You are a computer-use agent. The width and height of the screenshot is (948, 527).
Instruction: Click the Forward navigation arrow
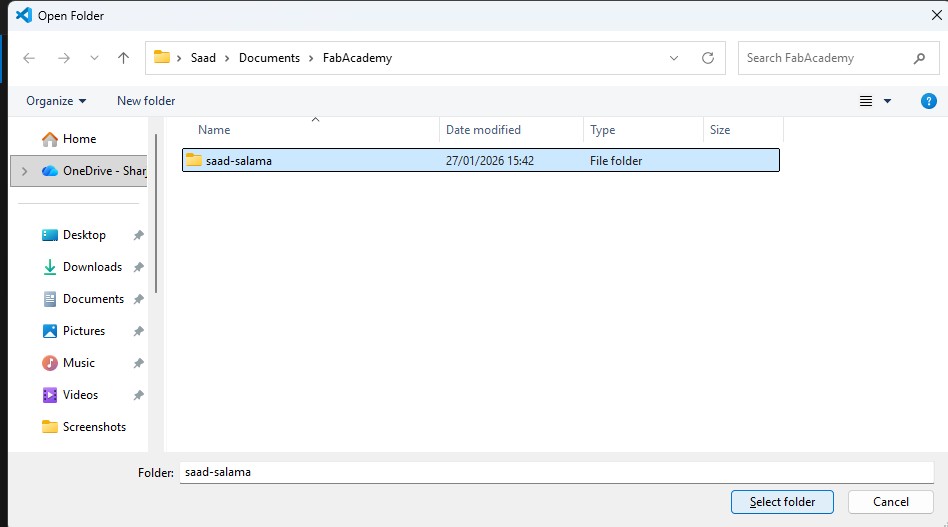[63, 58]
